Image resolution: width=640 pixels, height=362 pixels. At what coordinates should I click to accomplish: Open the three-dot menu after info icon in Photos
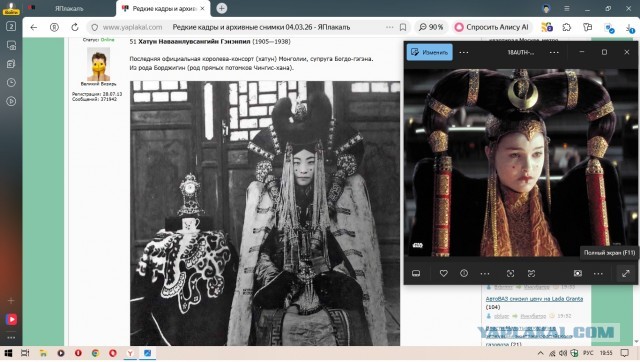click(x=485, y=273)
